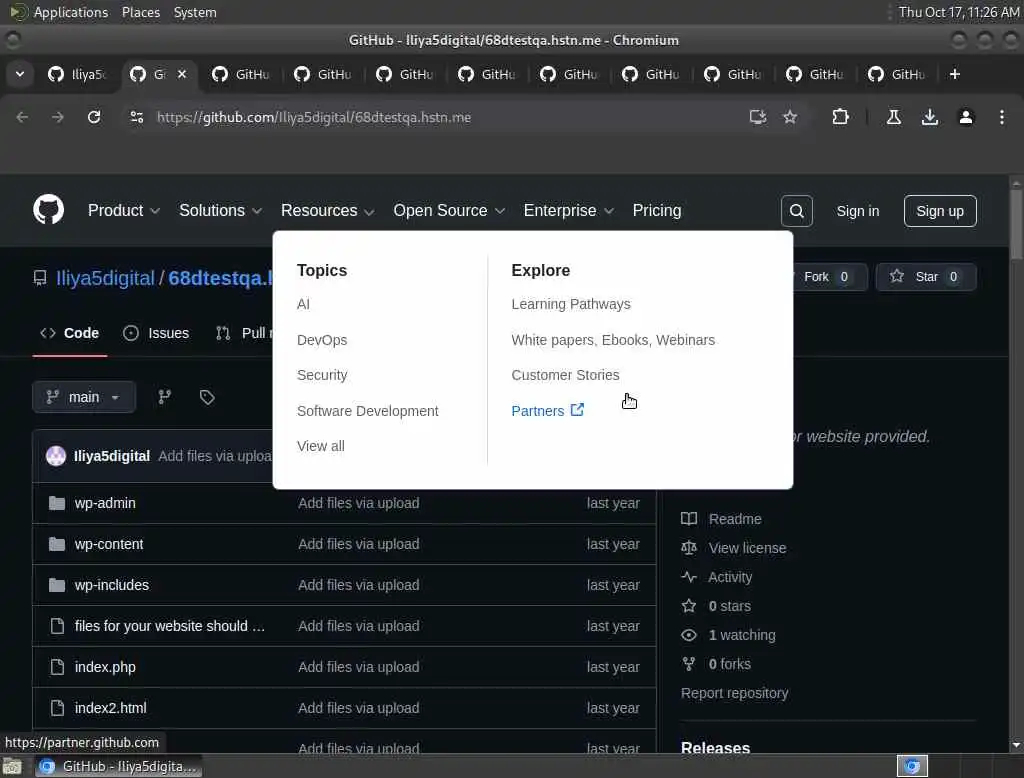1024x778 pixels.
Task: Expand the Product dropdown menu
Action: point(123,210)
